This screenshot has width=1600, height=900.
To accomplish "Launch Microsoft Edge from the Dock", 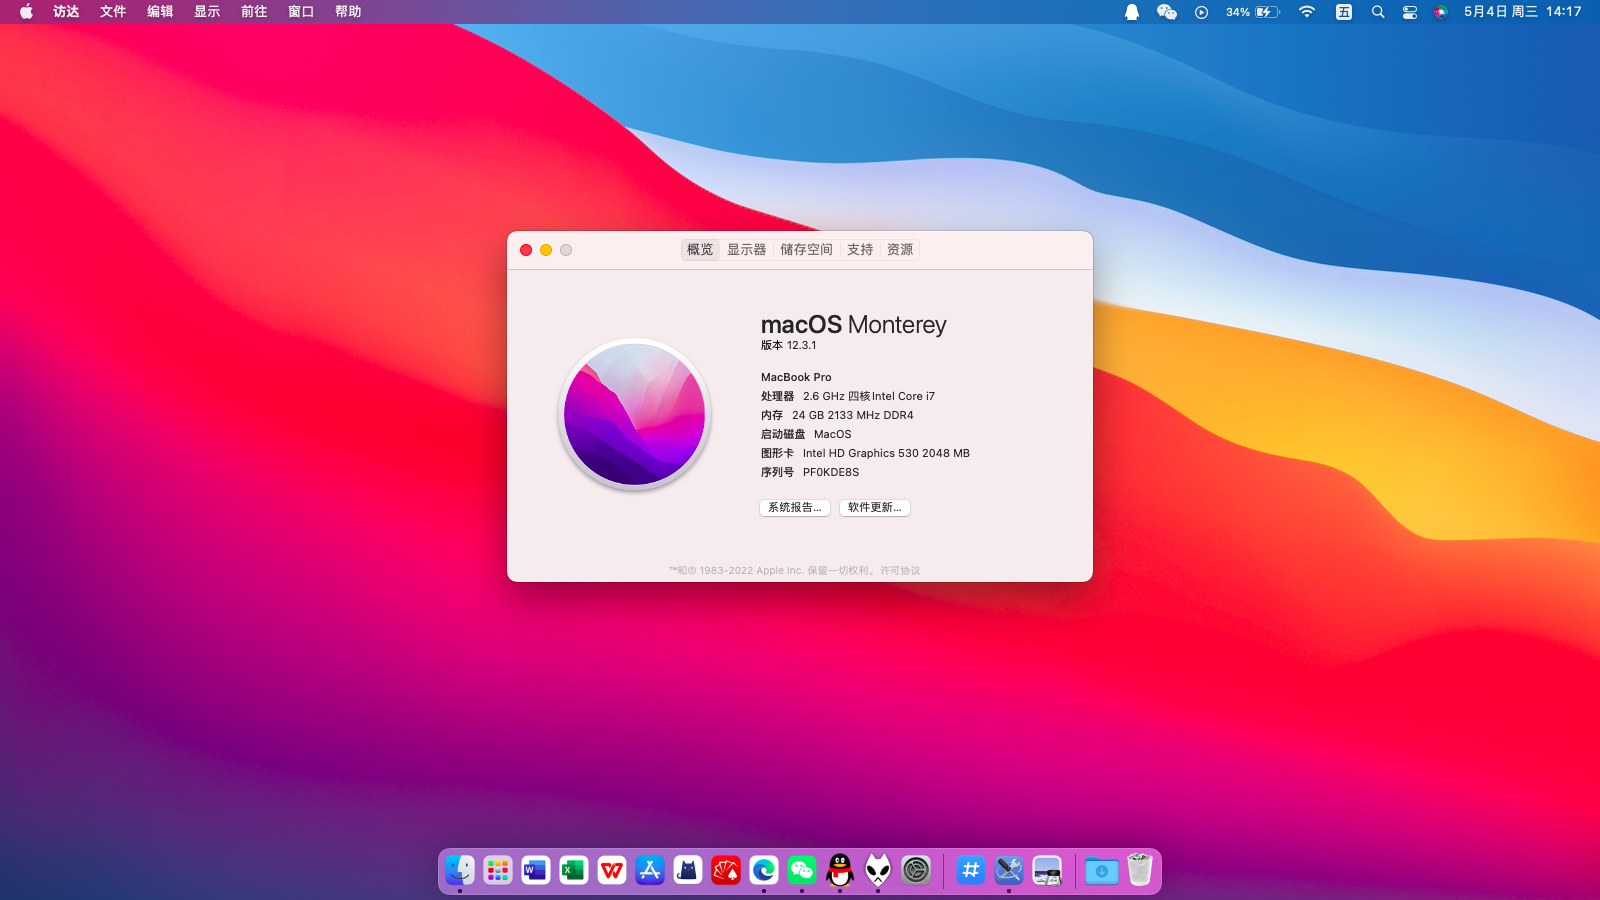I will [764, 870].
